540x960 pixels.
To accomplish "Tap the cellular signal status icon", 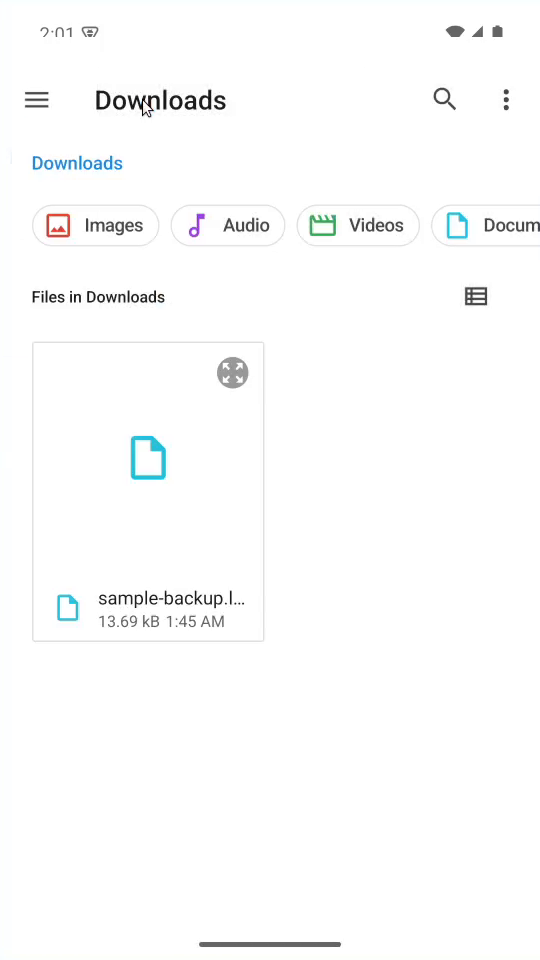I will click(x=478, y=31).
